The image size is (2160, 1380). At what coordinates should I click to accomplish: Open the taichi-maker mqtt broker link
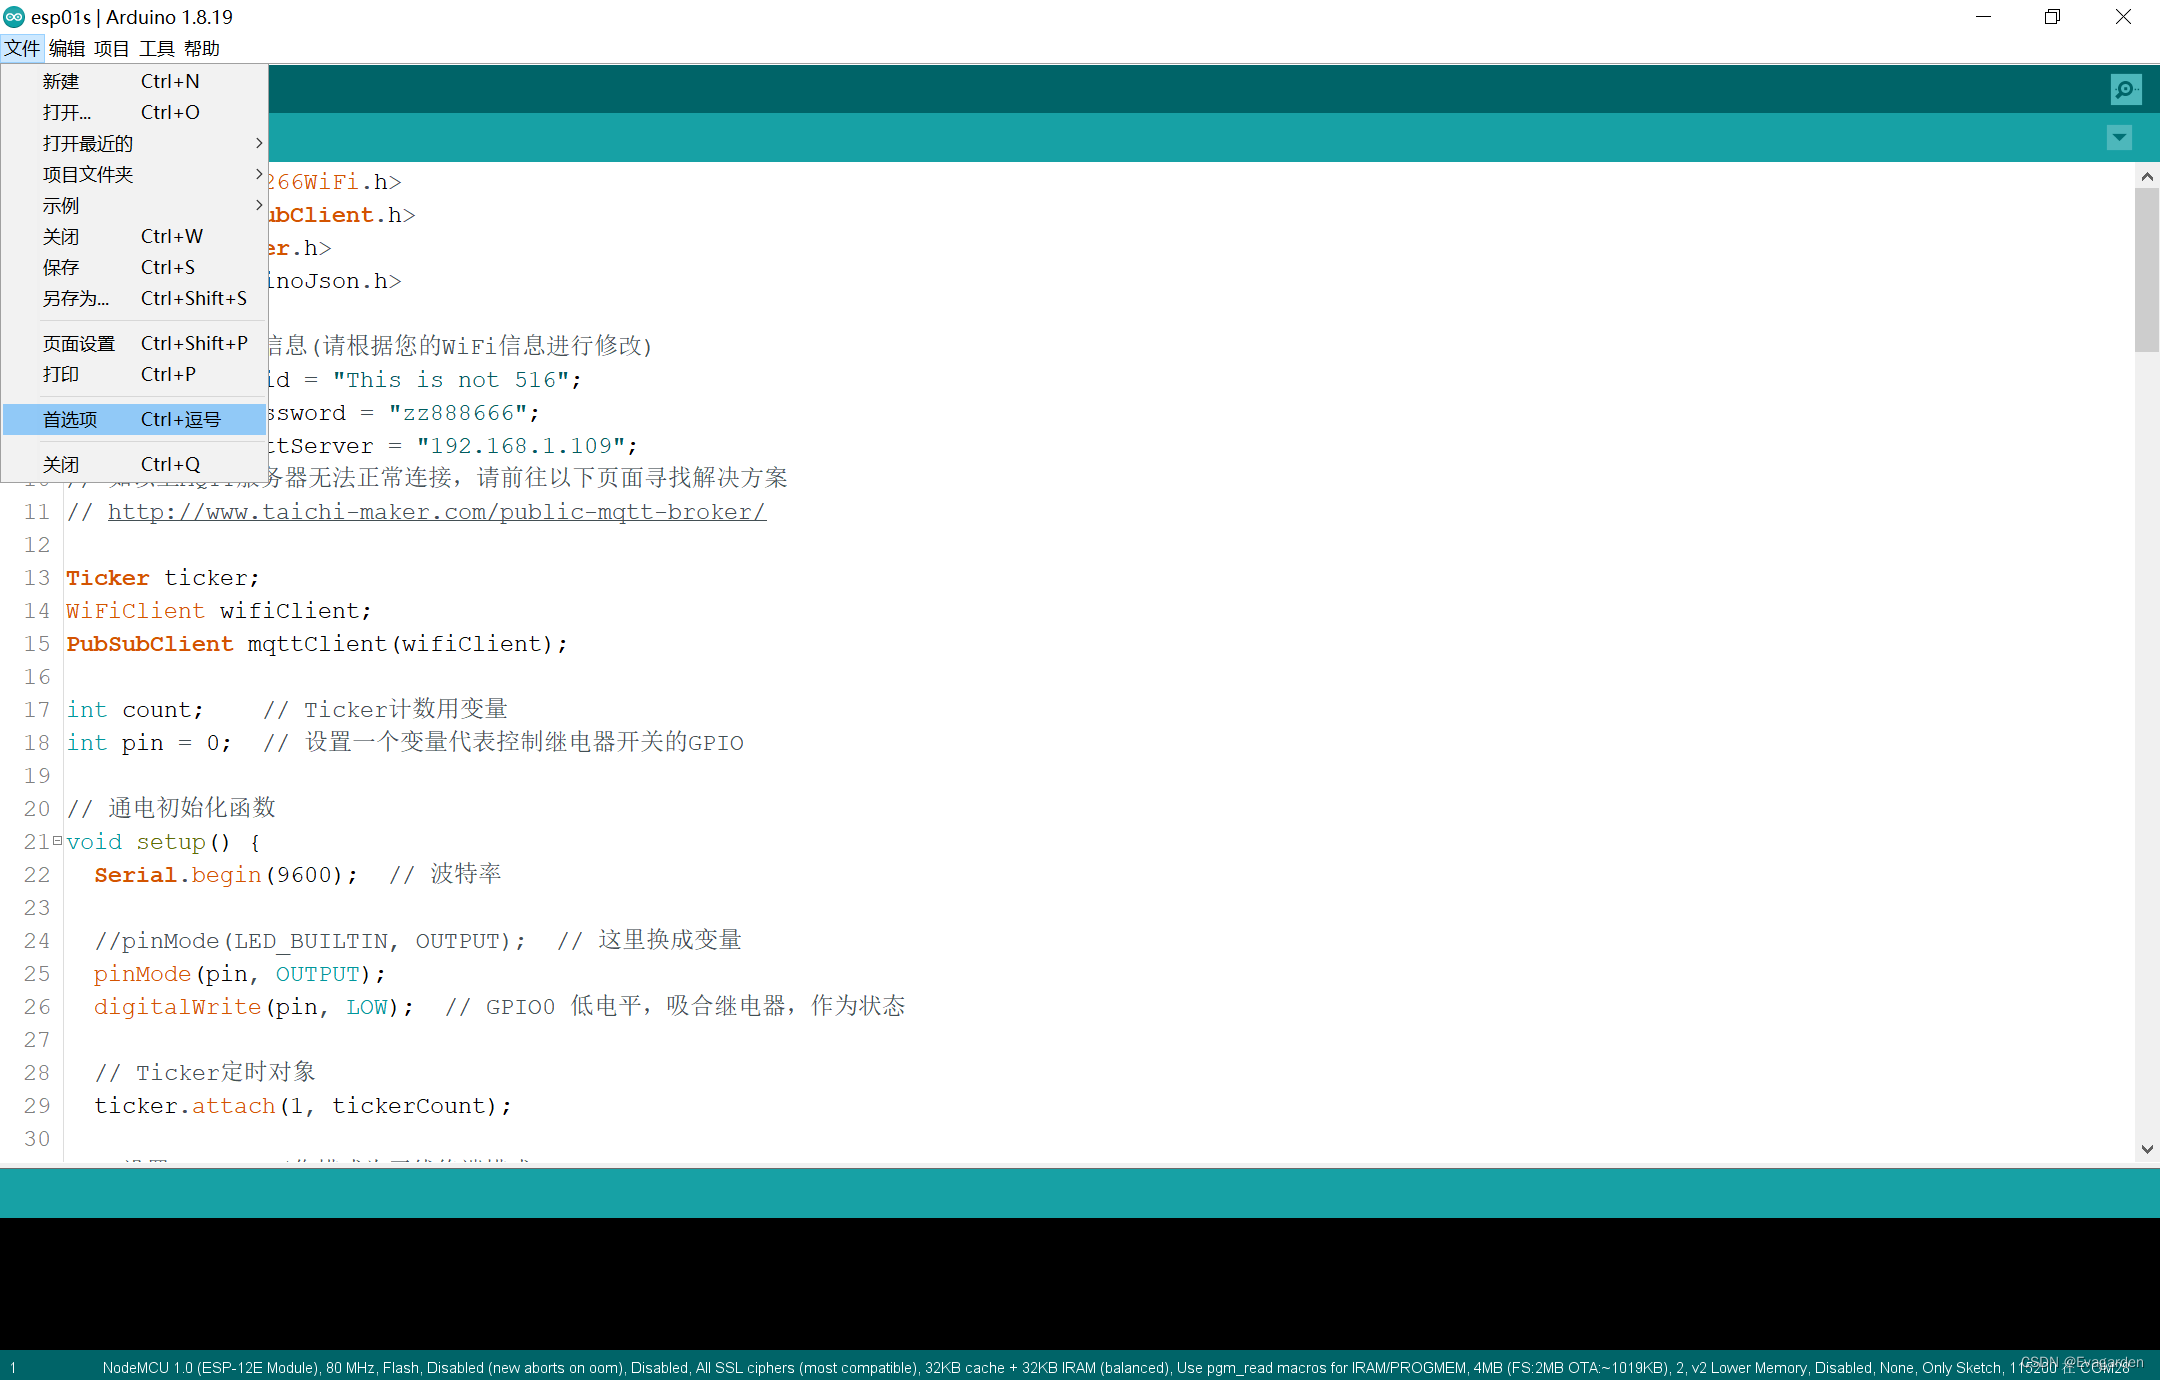[437, 512]
